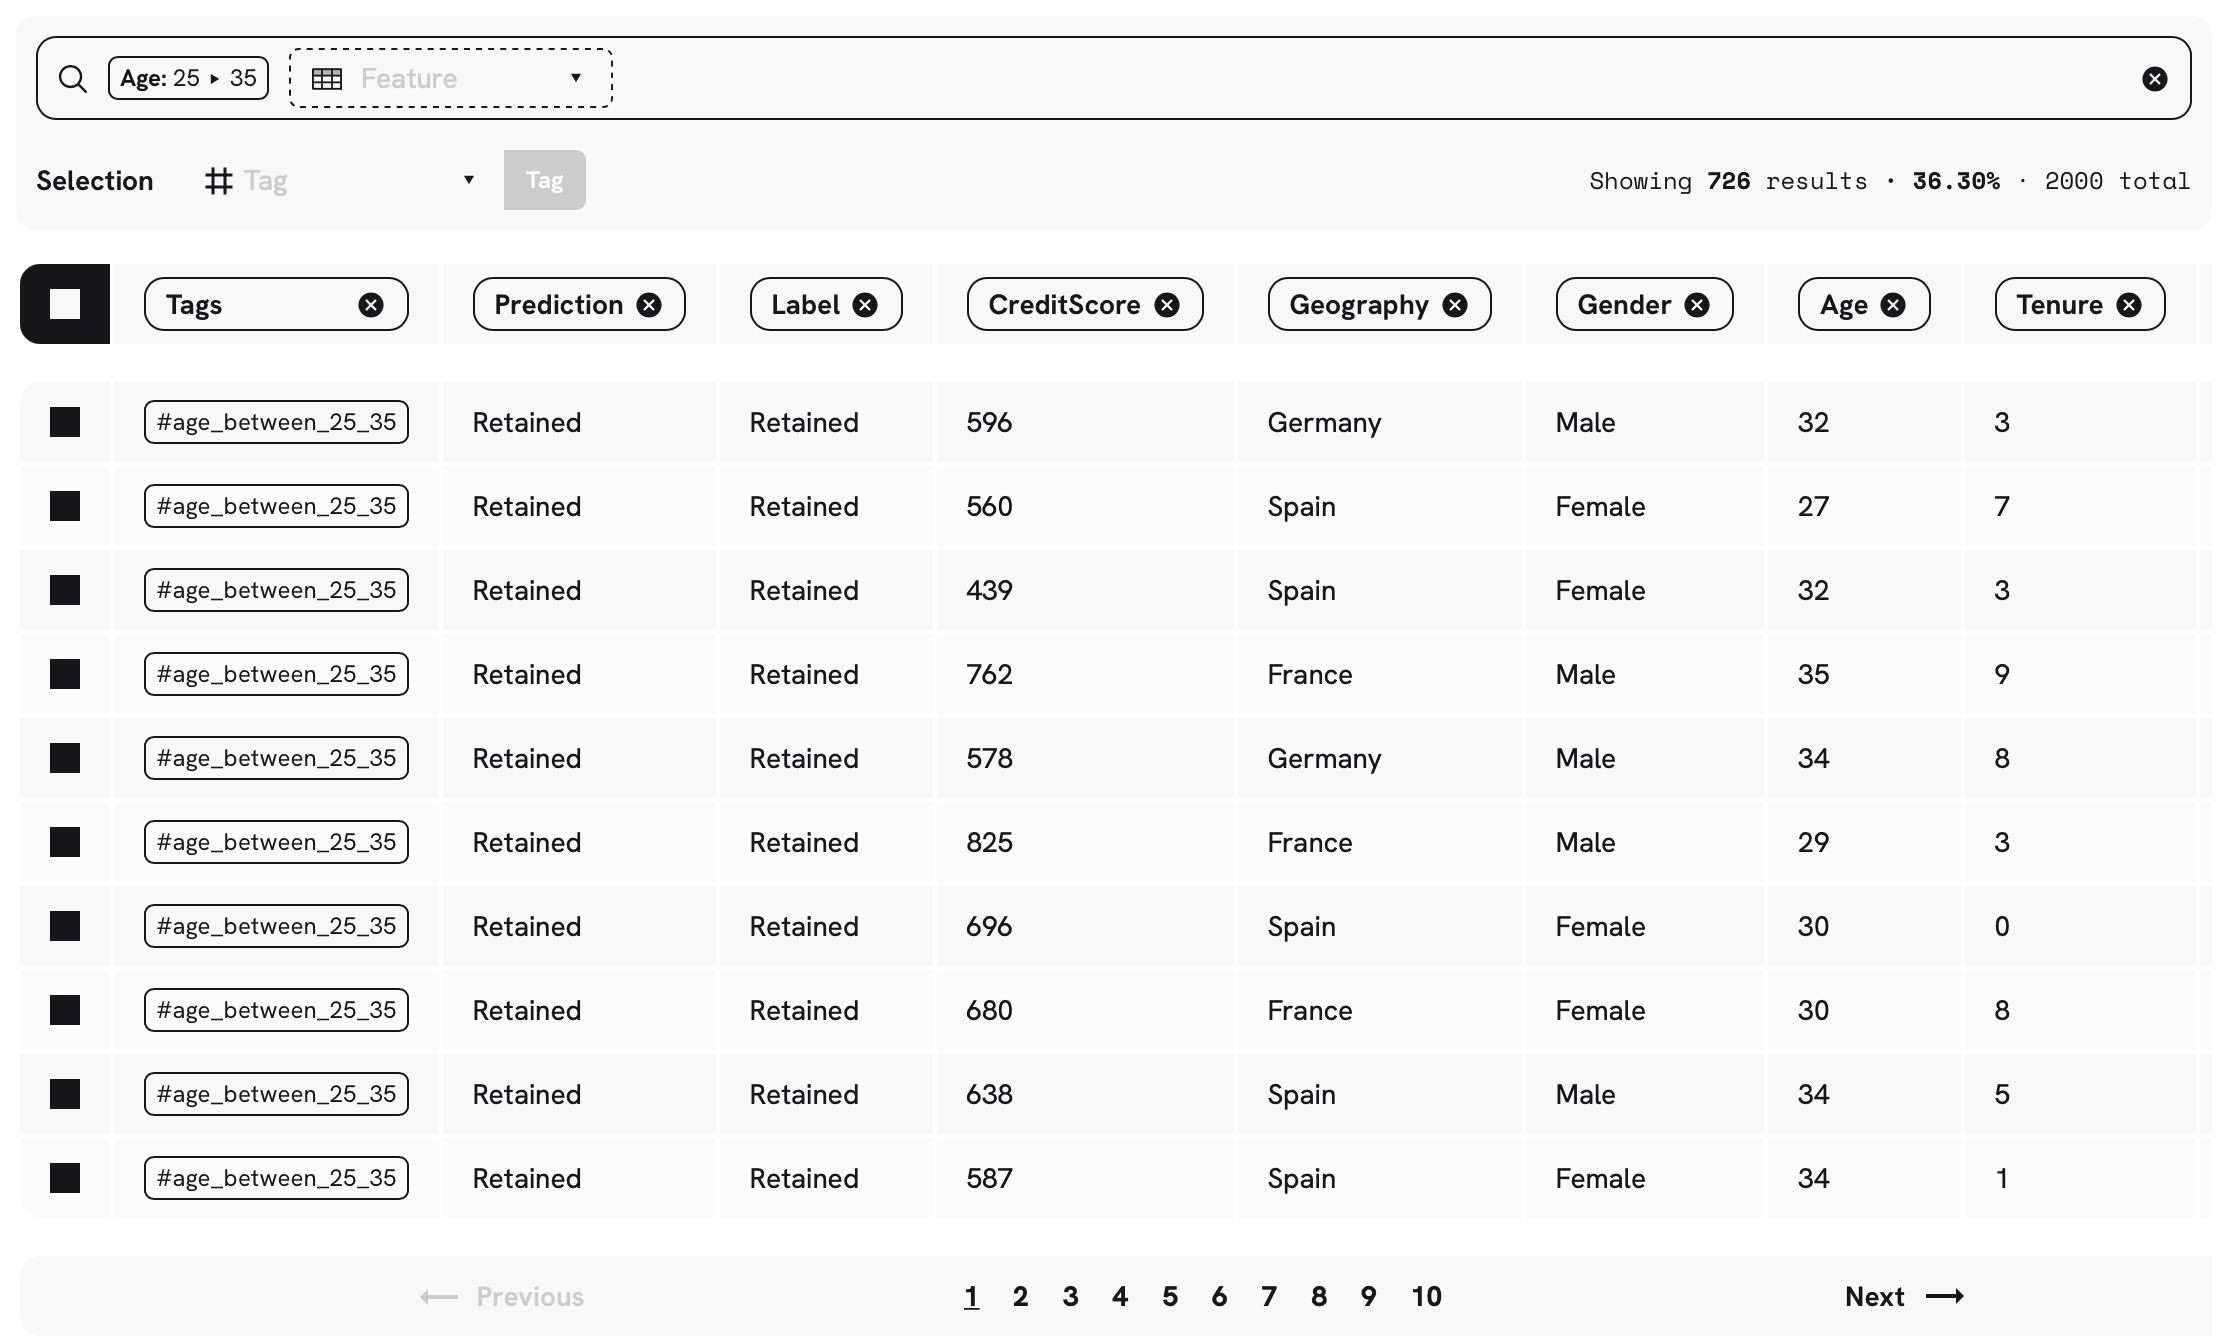Uncheck the row with CreditScore 596
The image size is (2220, 1338).
(65, 422)
